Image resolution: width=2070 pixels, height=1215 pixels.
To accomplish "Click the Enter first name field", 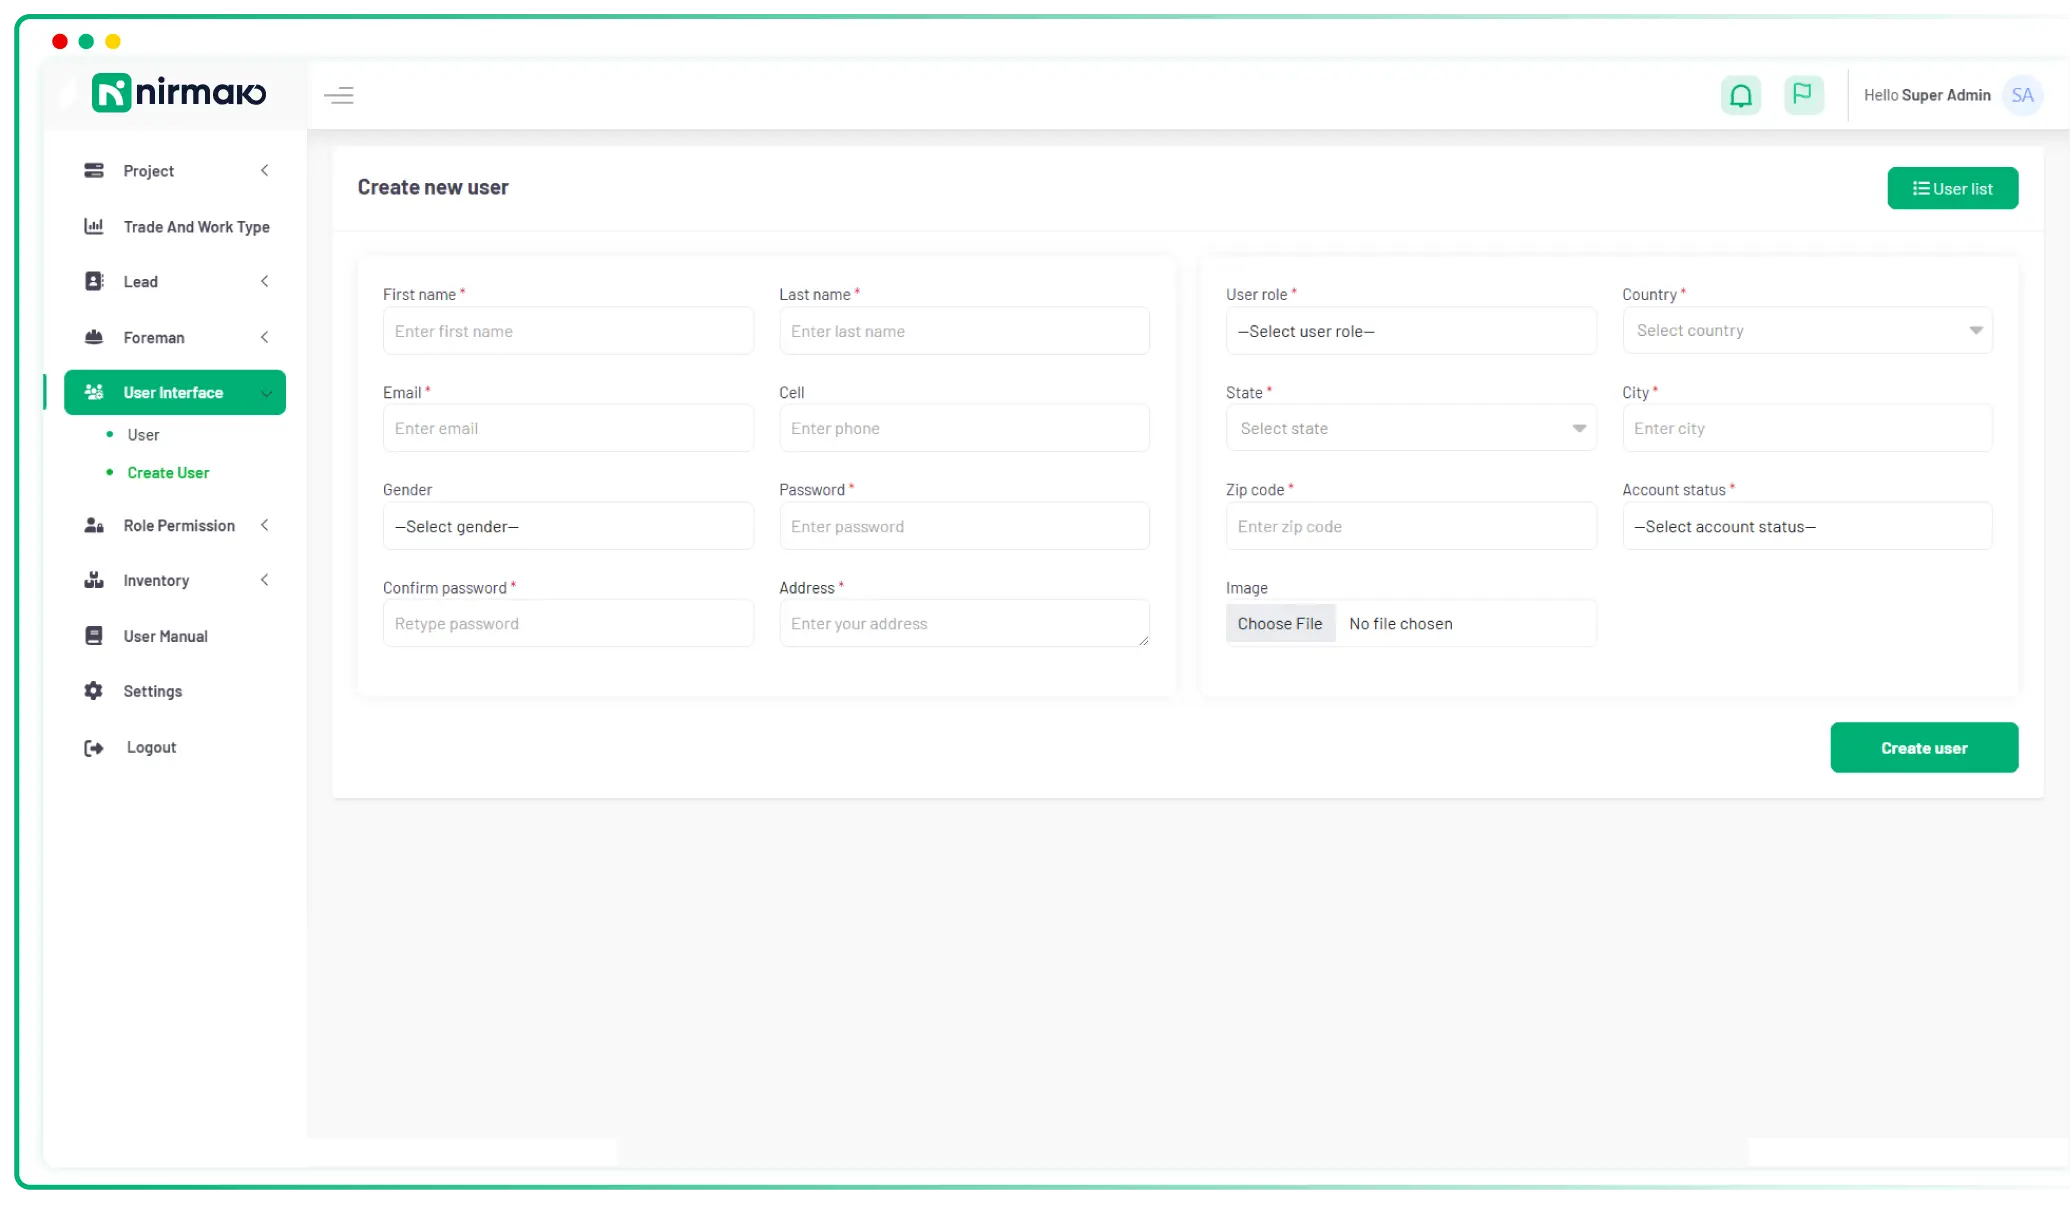I will point(566,330).
